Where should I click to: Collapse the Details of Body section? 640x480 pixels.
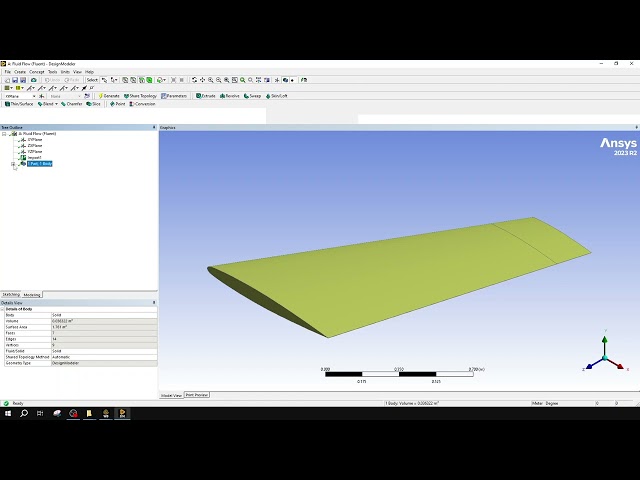[x=2, y=309]
